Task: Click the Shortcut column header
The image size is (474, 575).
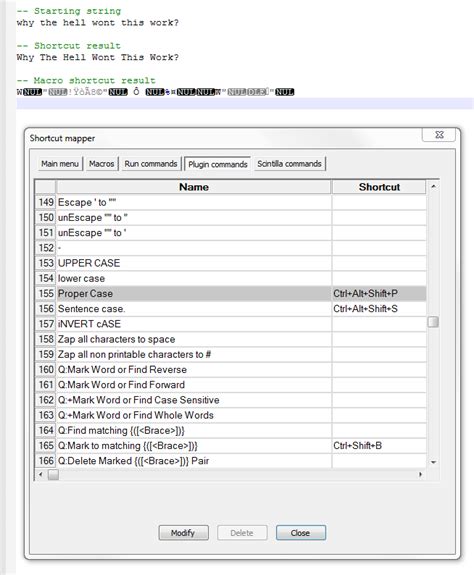Action: point(379,187)
